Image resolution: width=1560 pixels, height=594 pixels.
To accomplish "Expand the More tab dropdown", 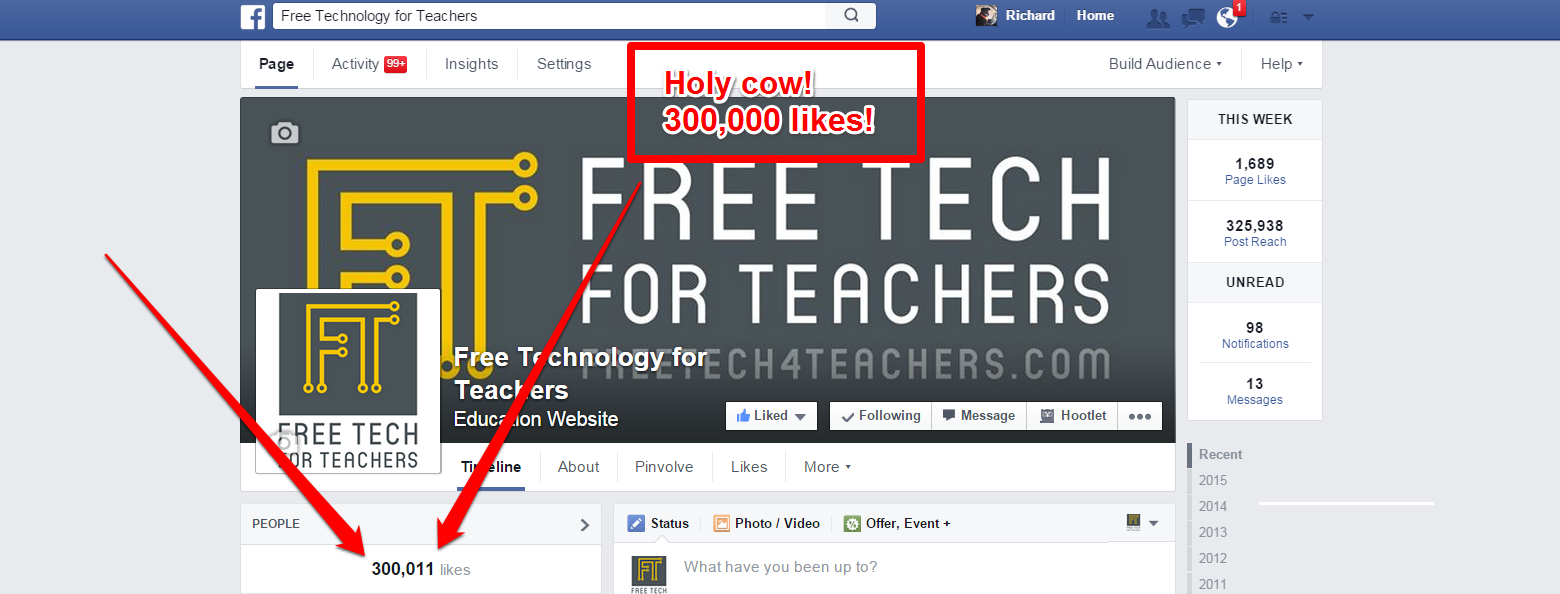I will (827, 467).
